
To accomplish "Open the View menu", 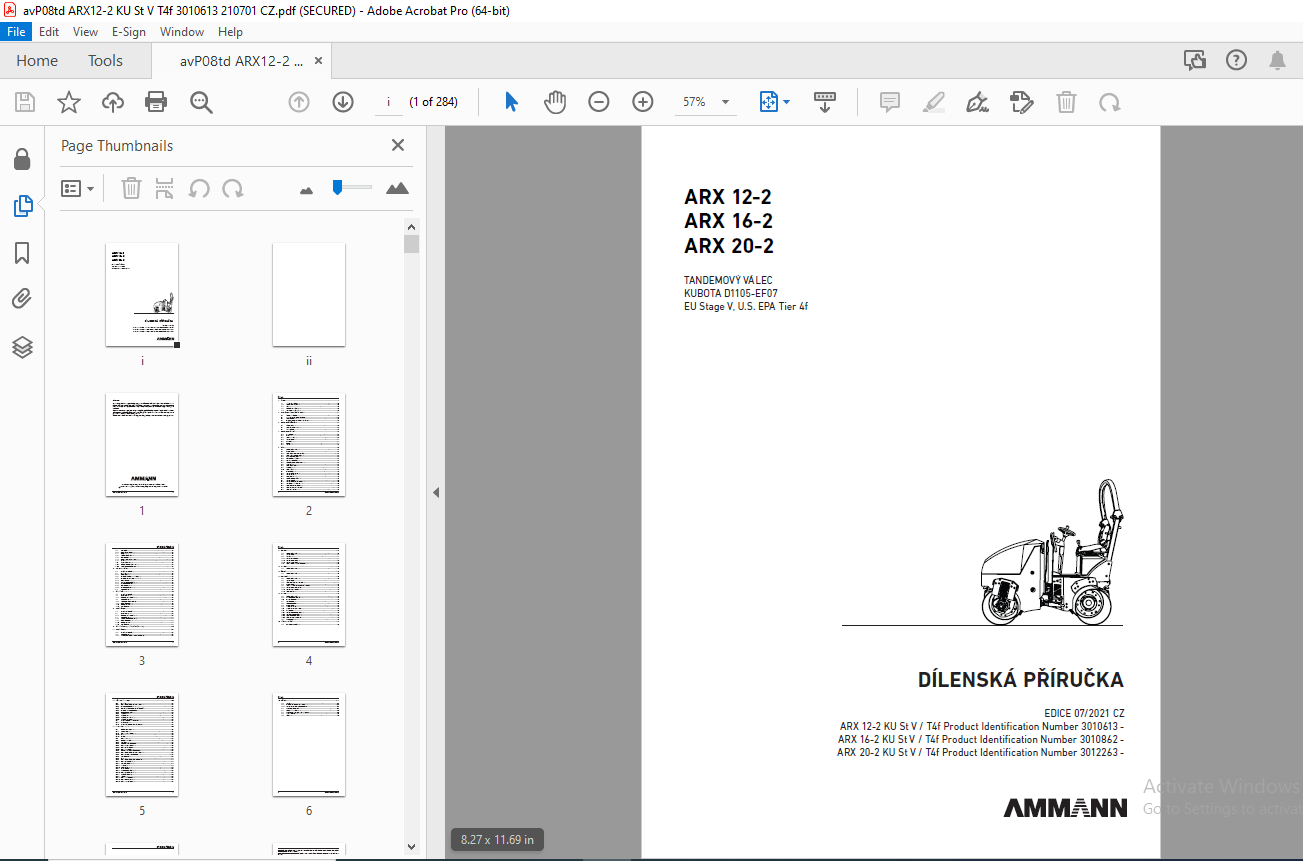I will 86,32.
